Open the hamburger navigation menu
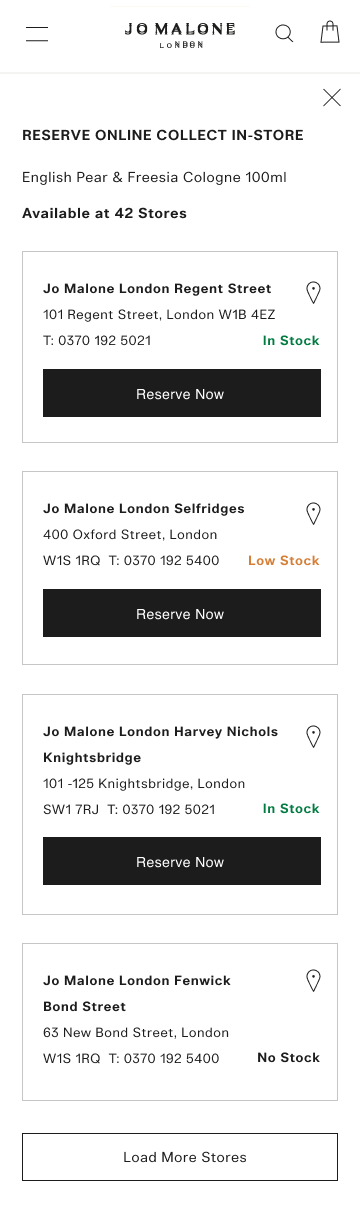This screenshot has height=1220, width=360. click(x=37, y=34)
